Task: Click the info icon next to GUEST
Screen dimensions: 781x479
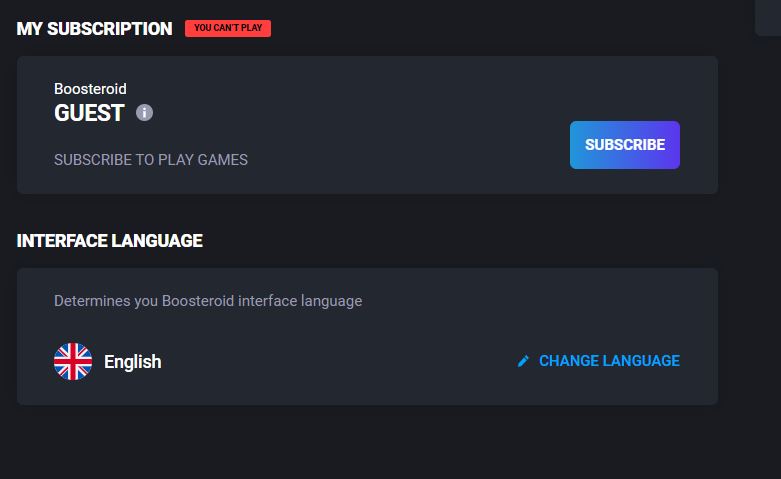Action: tap(144, 113)
